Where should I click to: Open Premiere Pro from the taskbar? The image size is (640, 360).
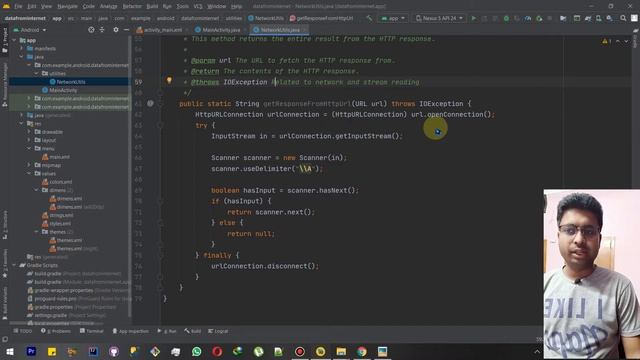coord(31,351)
